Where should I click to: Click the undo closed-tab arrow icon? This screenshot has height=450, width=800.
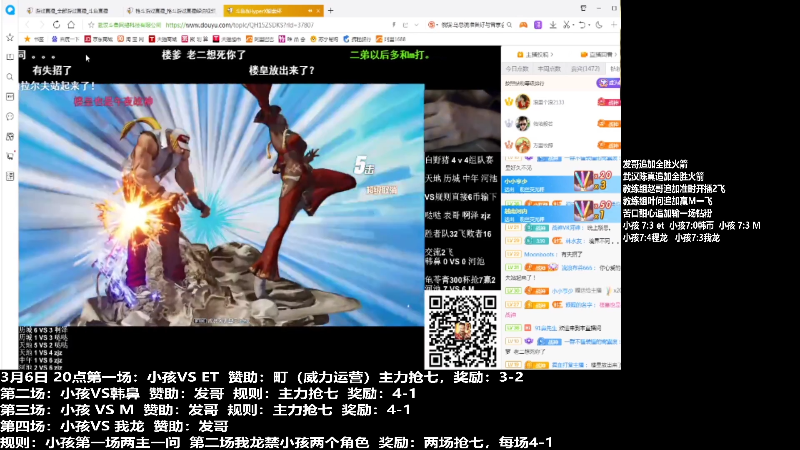[x=582, y=24]
